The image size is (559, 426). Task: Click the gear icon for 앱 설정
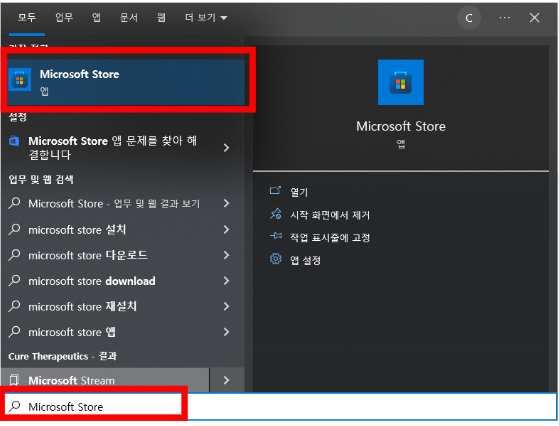275,259
